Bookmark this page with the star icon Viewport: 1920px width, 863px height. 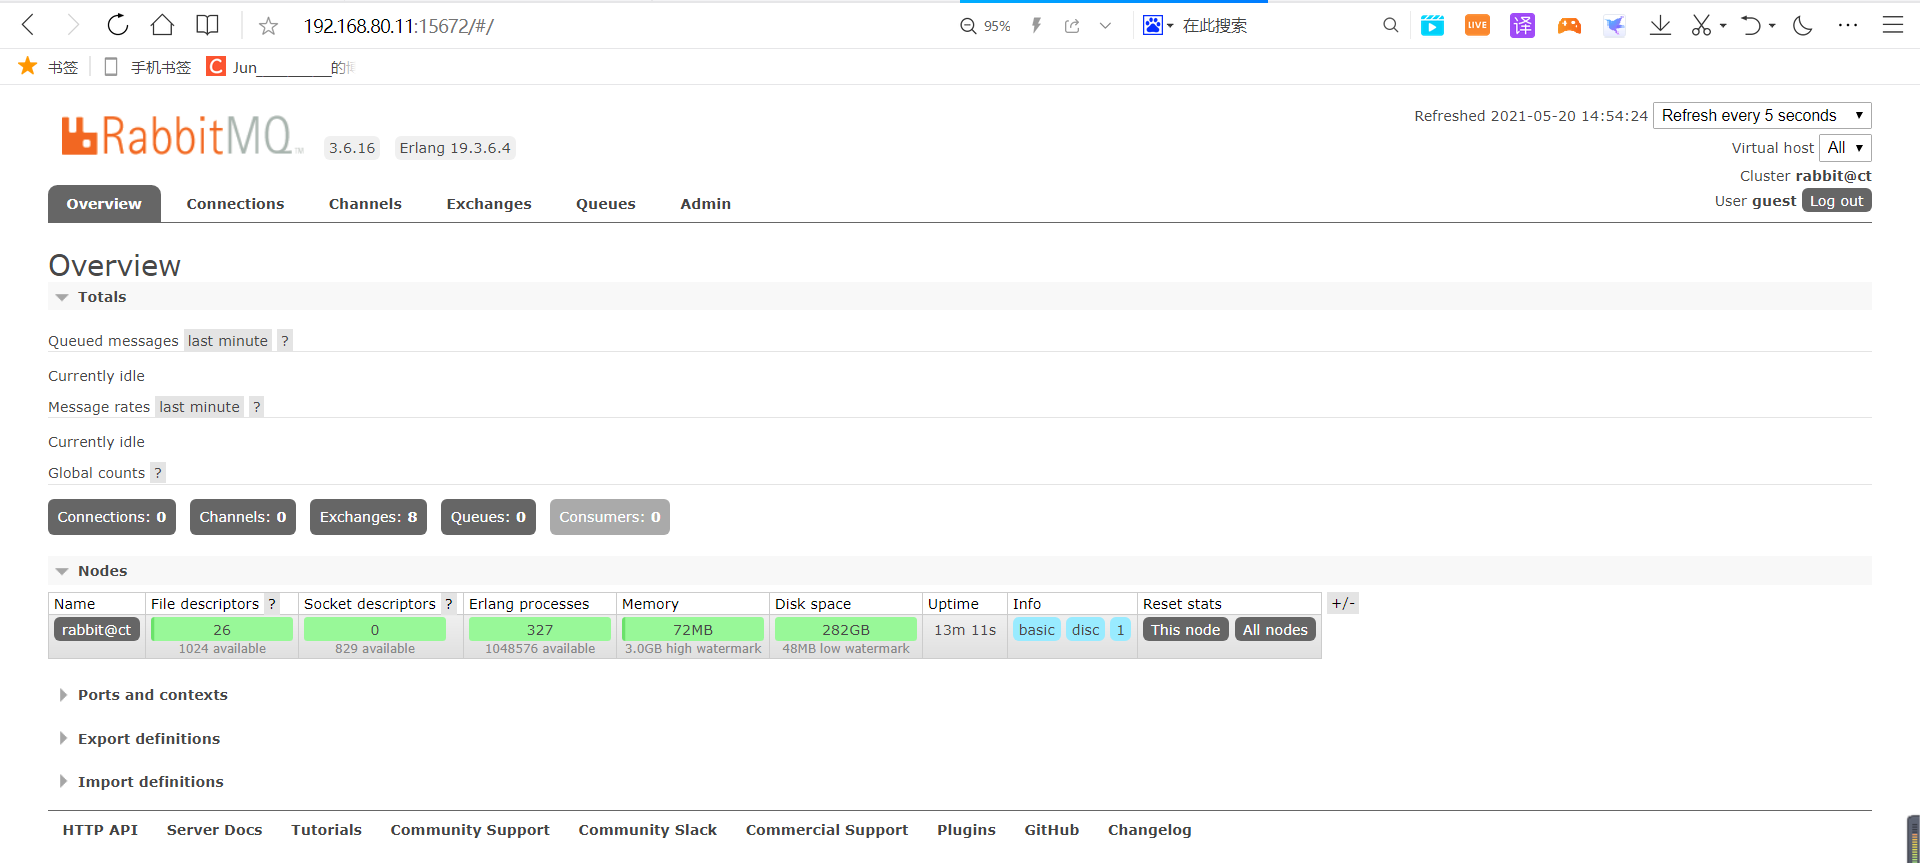coord(268,26)
